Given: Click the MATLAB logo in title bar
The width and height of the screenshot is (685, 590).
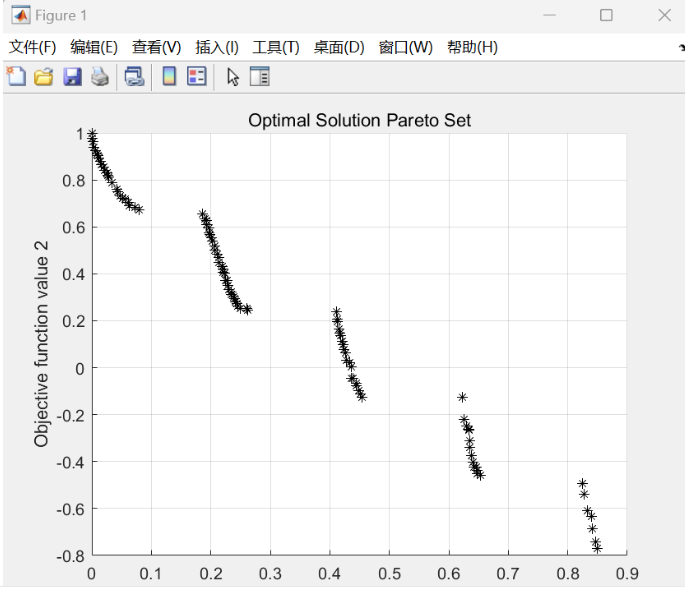Looking at the screenshot, I should 21,15.
